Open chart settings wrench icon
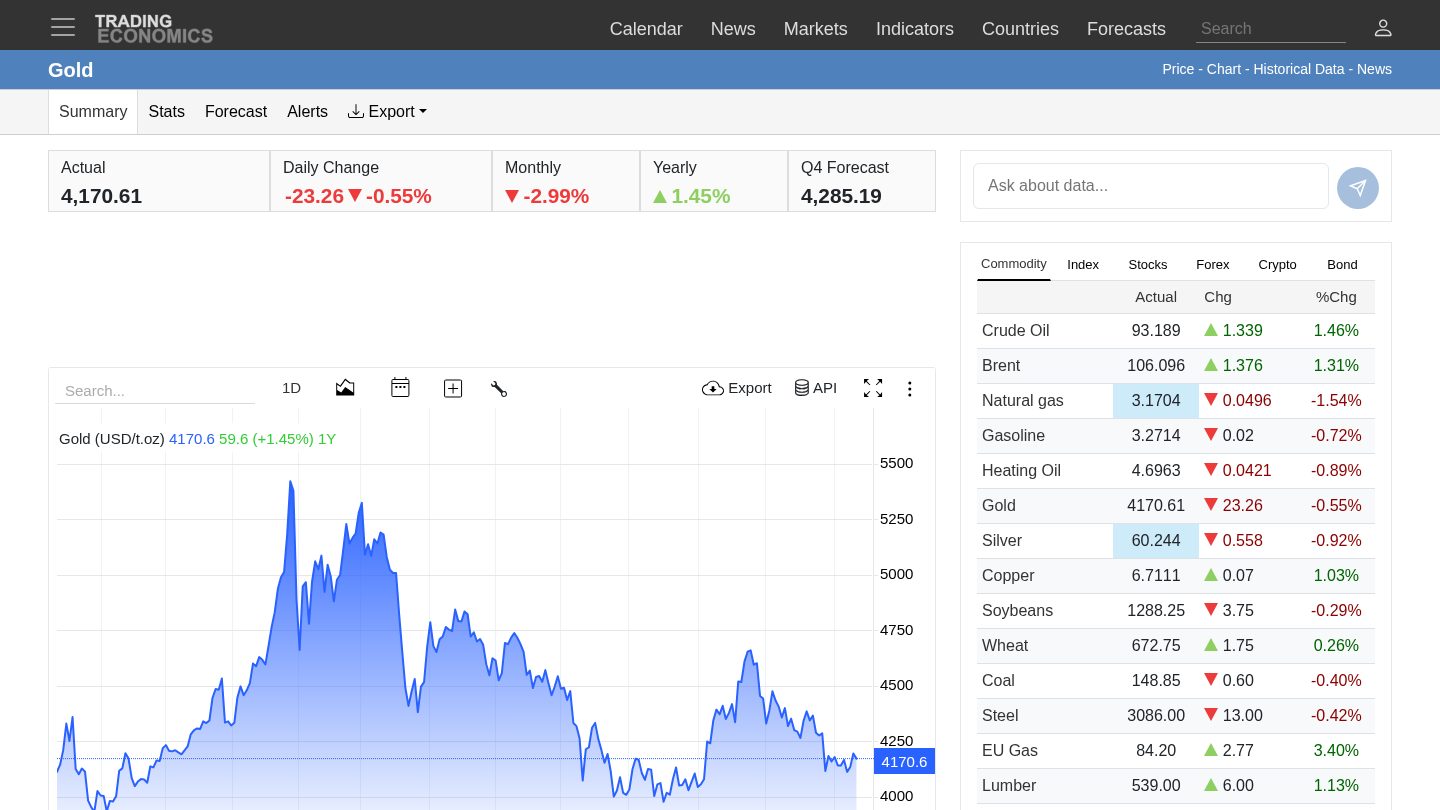 tap(499, 388)
